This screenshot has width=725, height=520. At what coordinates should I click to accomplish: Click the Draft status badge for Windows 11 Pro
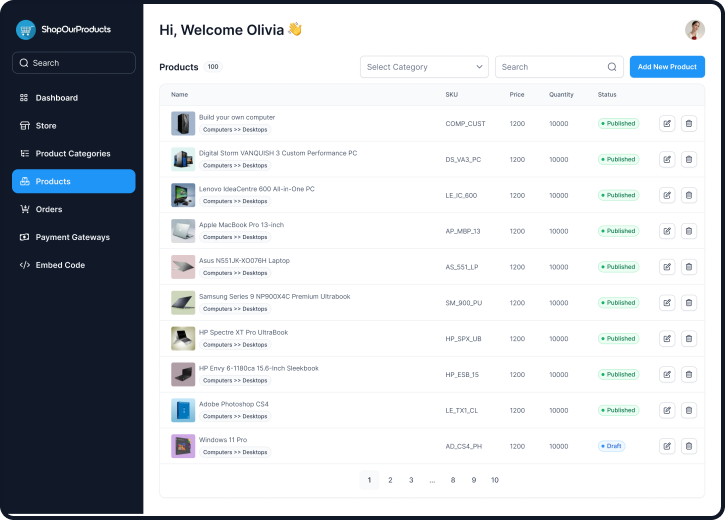point(611,446)
